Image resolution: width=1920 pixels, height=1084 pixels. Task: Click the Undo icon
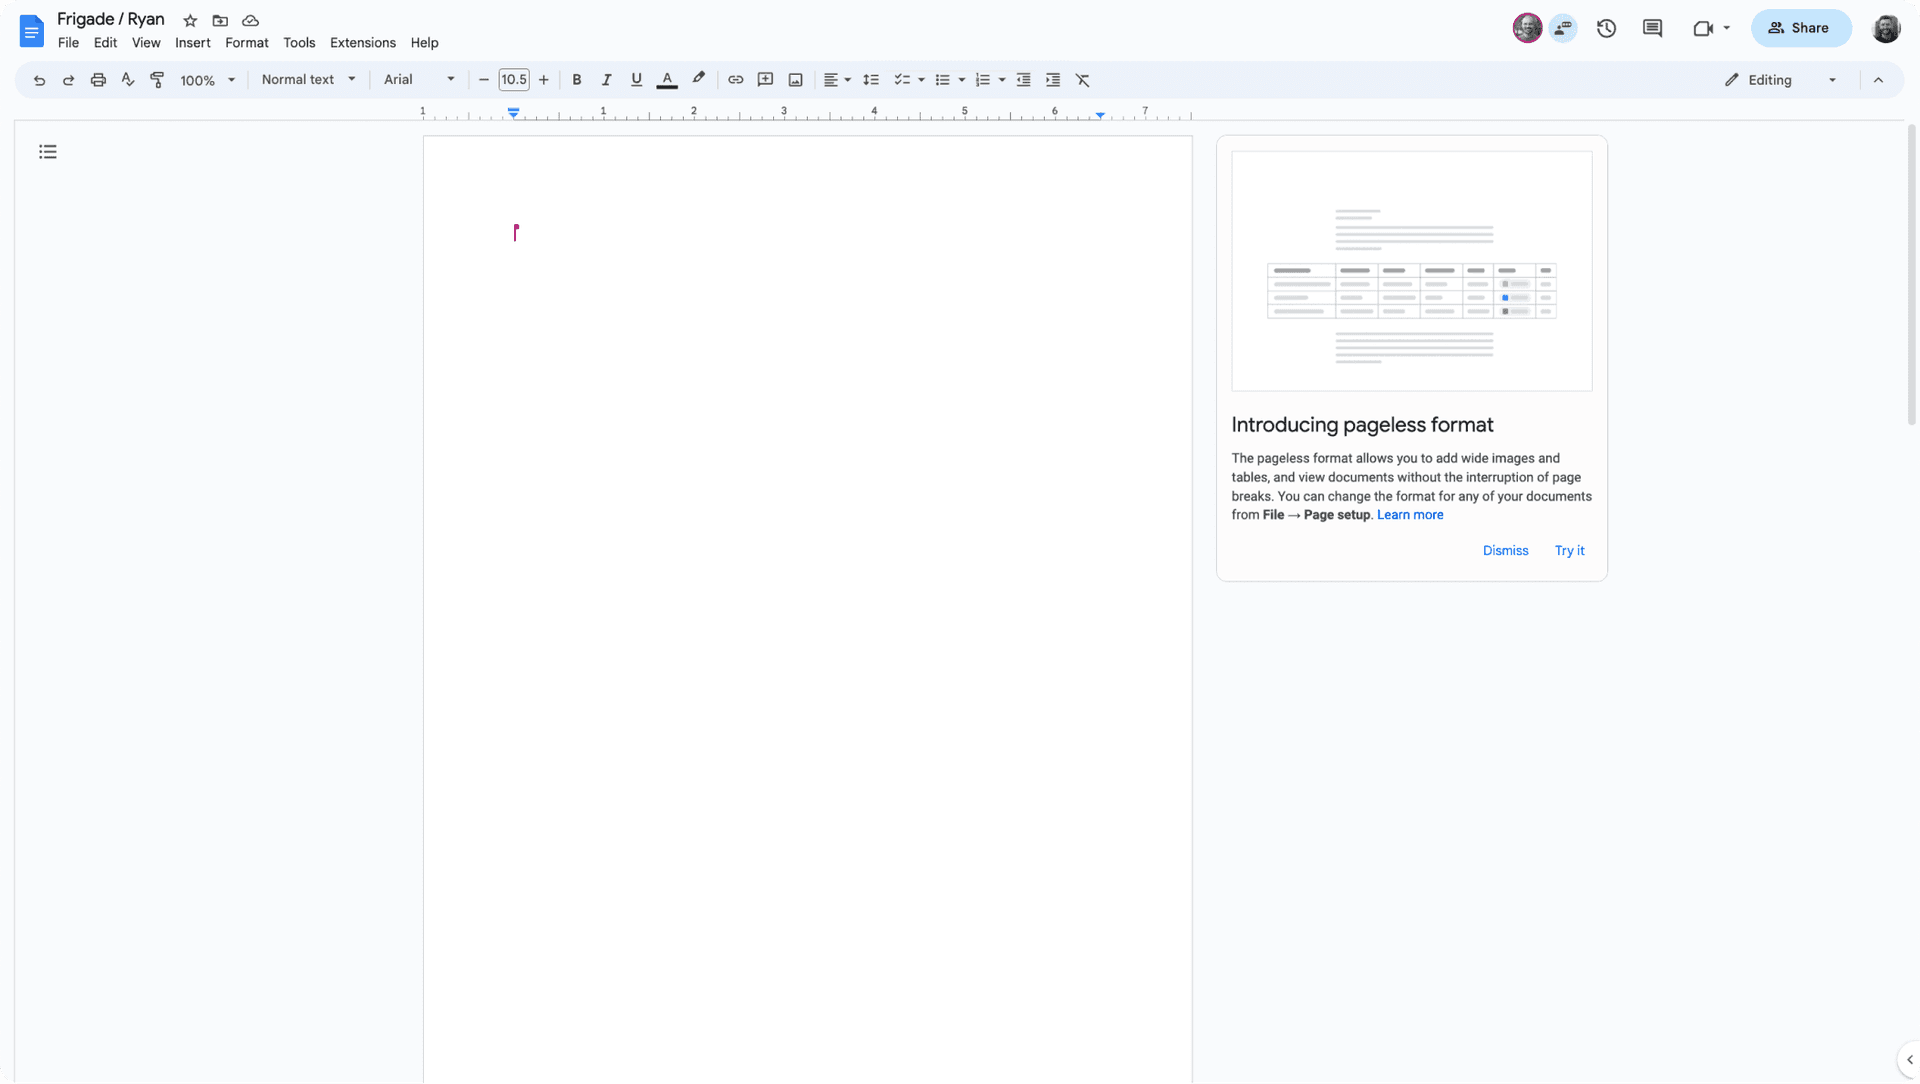[x=39, y=80]
